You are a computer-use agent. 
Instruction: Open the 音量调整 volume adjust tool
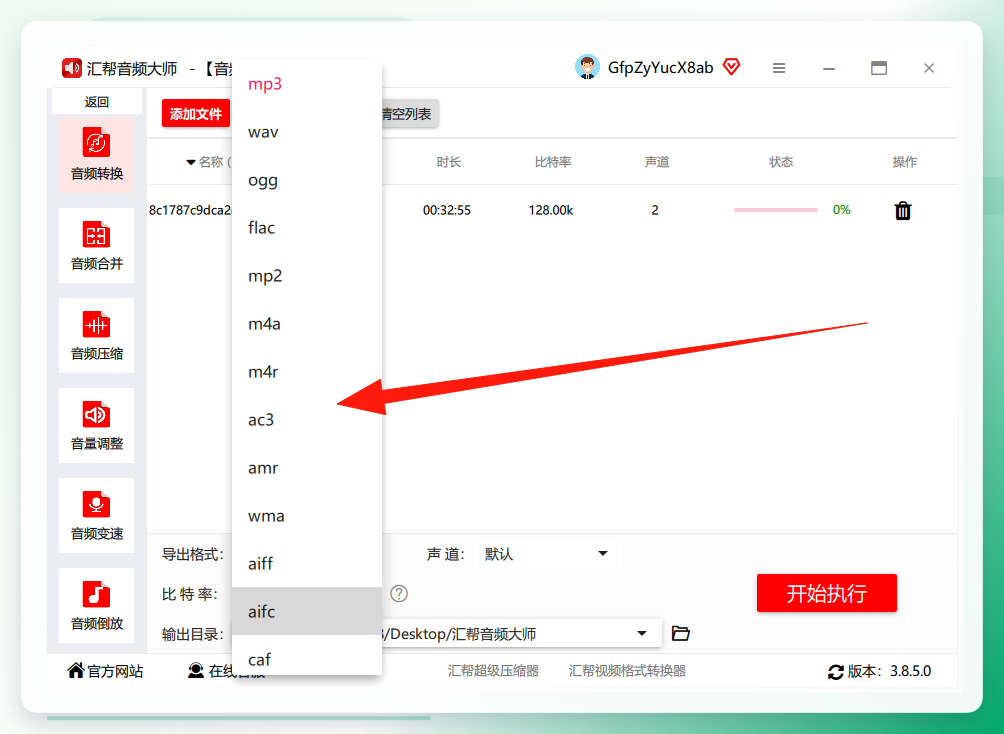click(x=96, y=425)
